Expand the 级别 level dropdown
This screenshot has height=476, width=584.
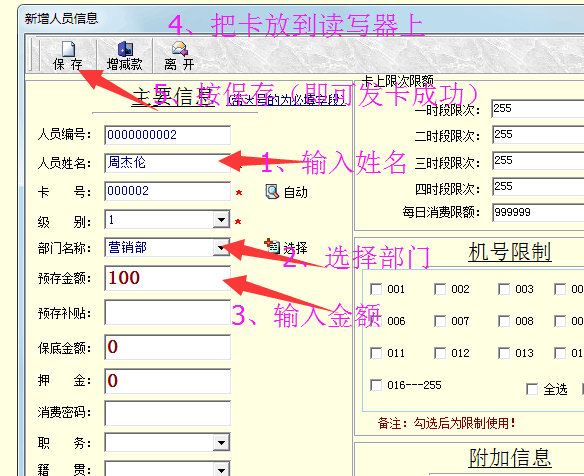pyautogui.click(x=221, y=220)
